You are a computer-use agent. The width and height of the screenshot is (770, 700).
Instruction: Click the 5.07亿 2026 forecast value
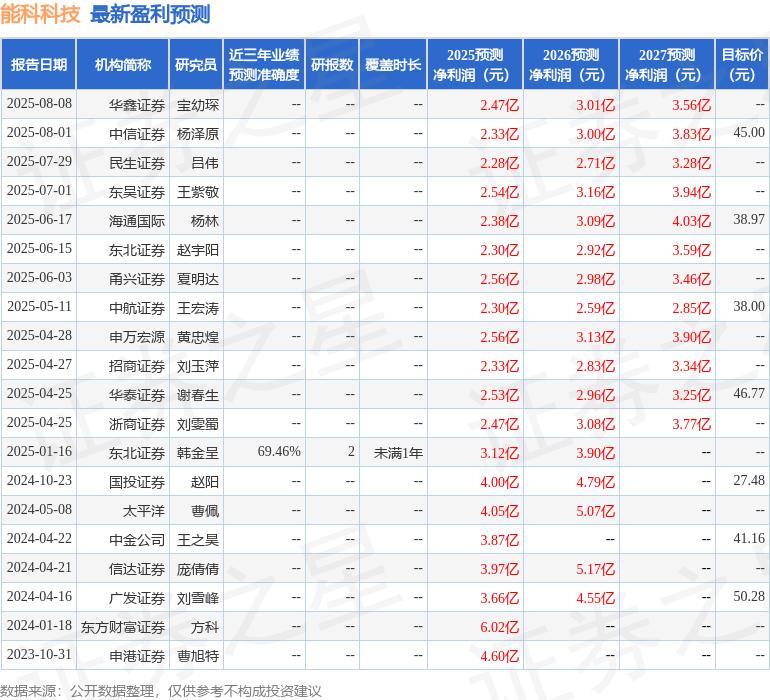click(595, 511)
